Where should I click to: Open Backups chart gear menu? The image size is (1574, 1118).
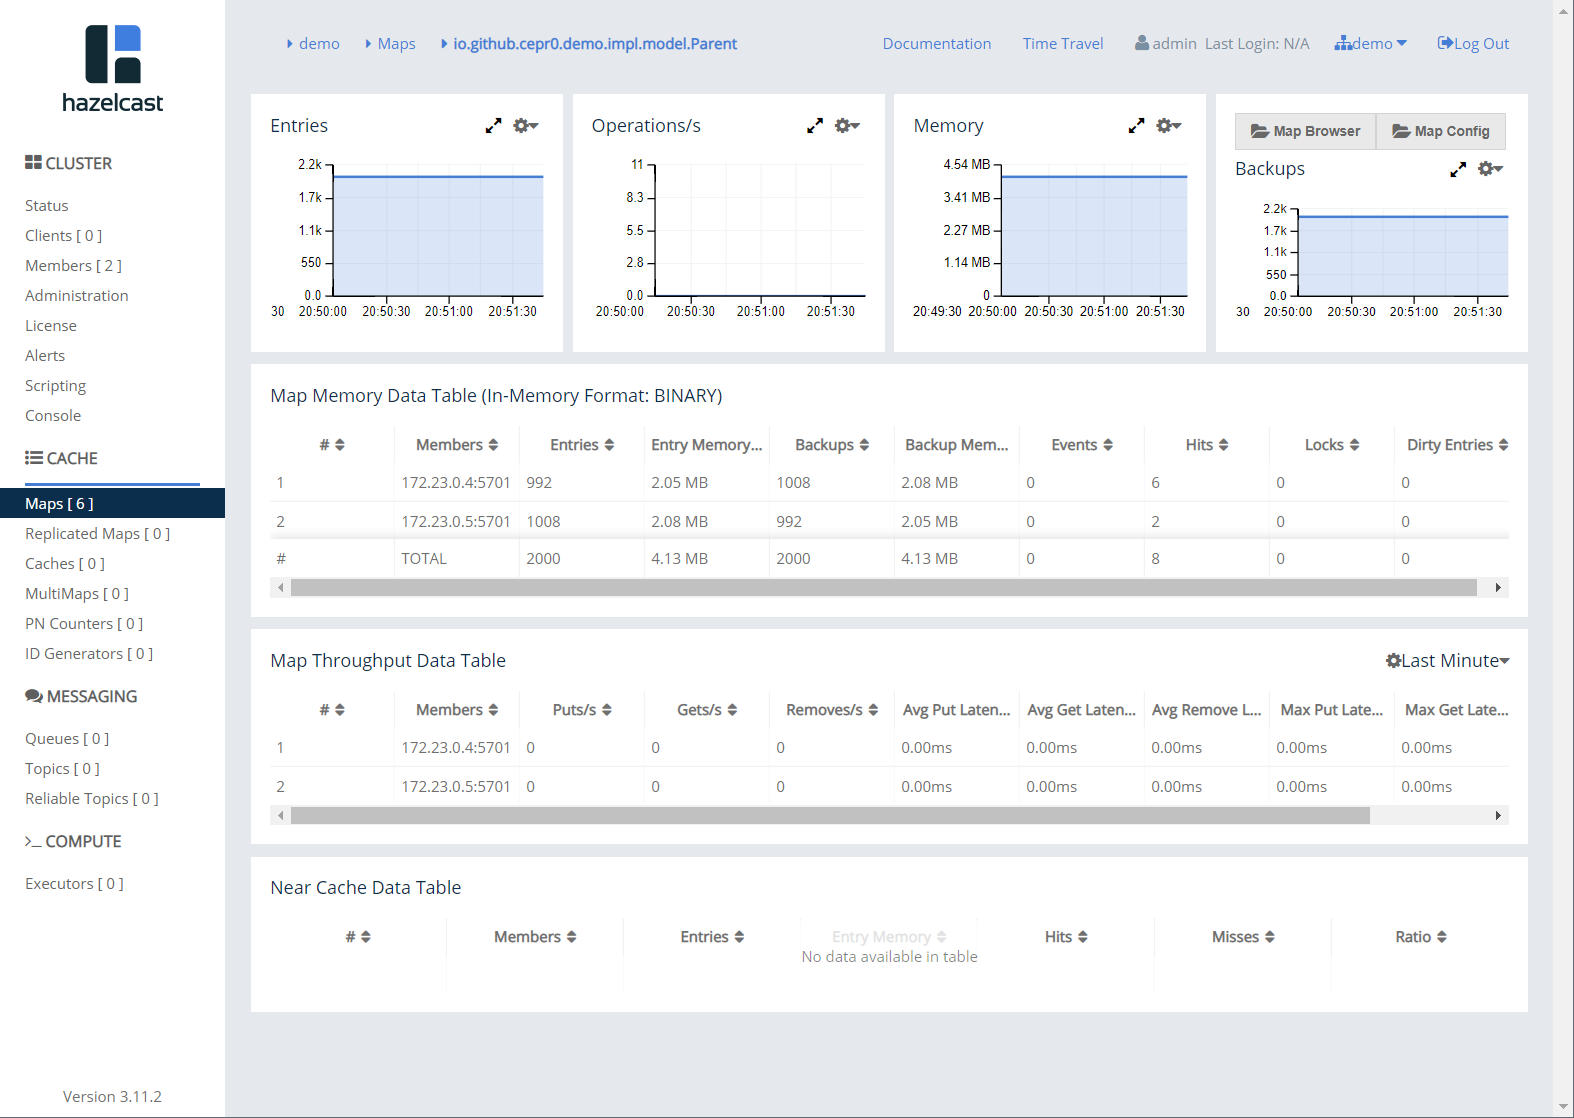1491,169
